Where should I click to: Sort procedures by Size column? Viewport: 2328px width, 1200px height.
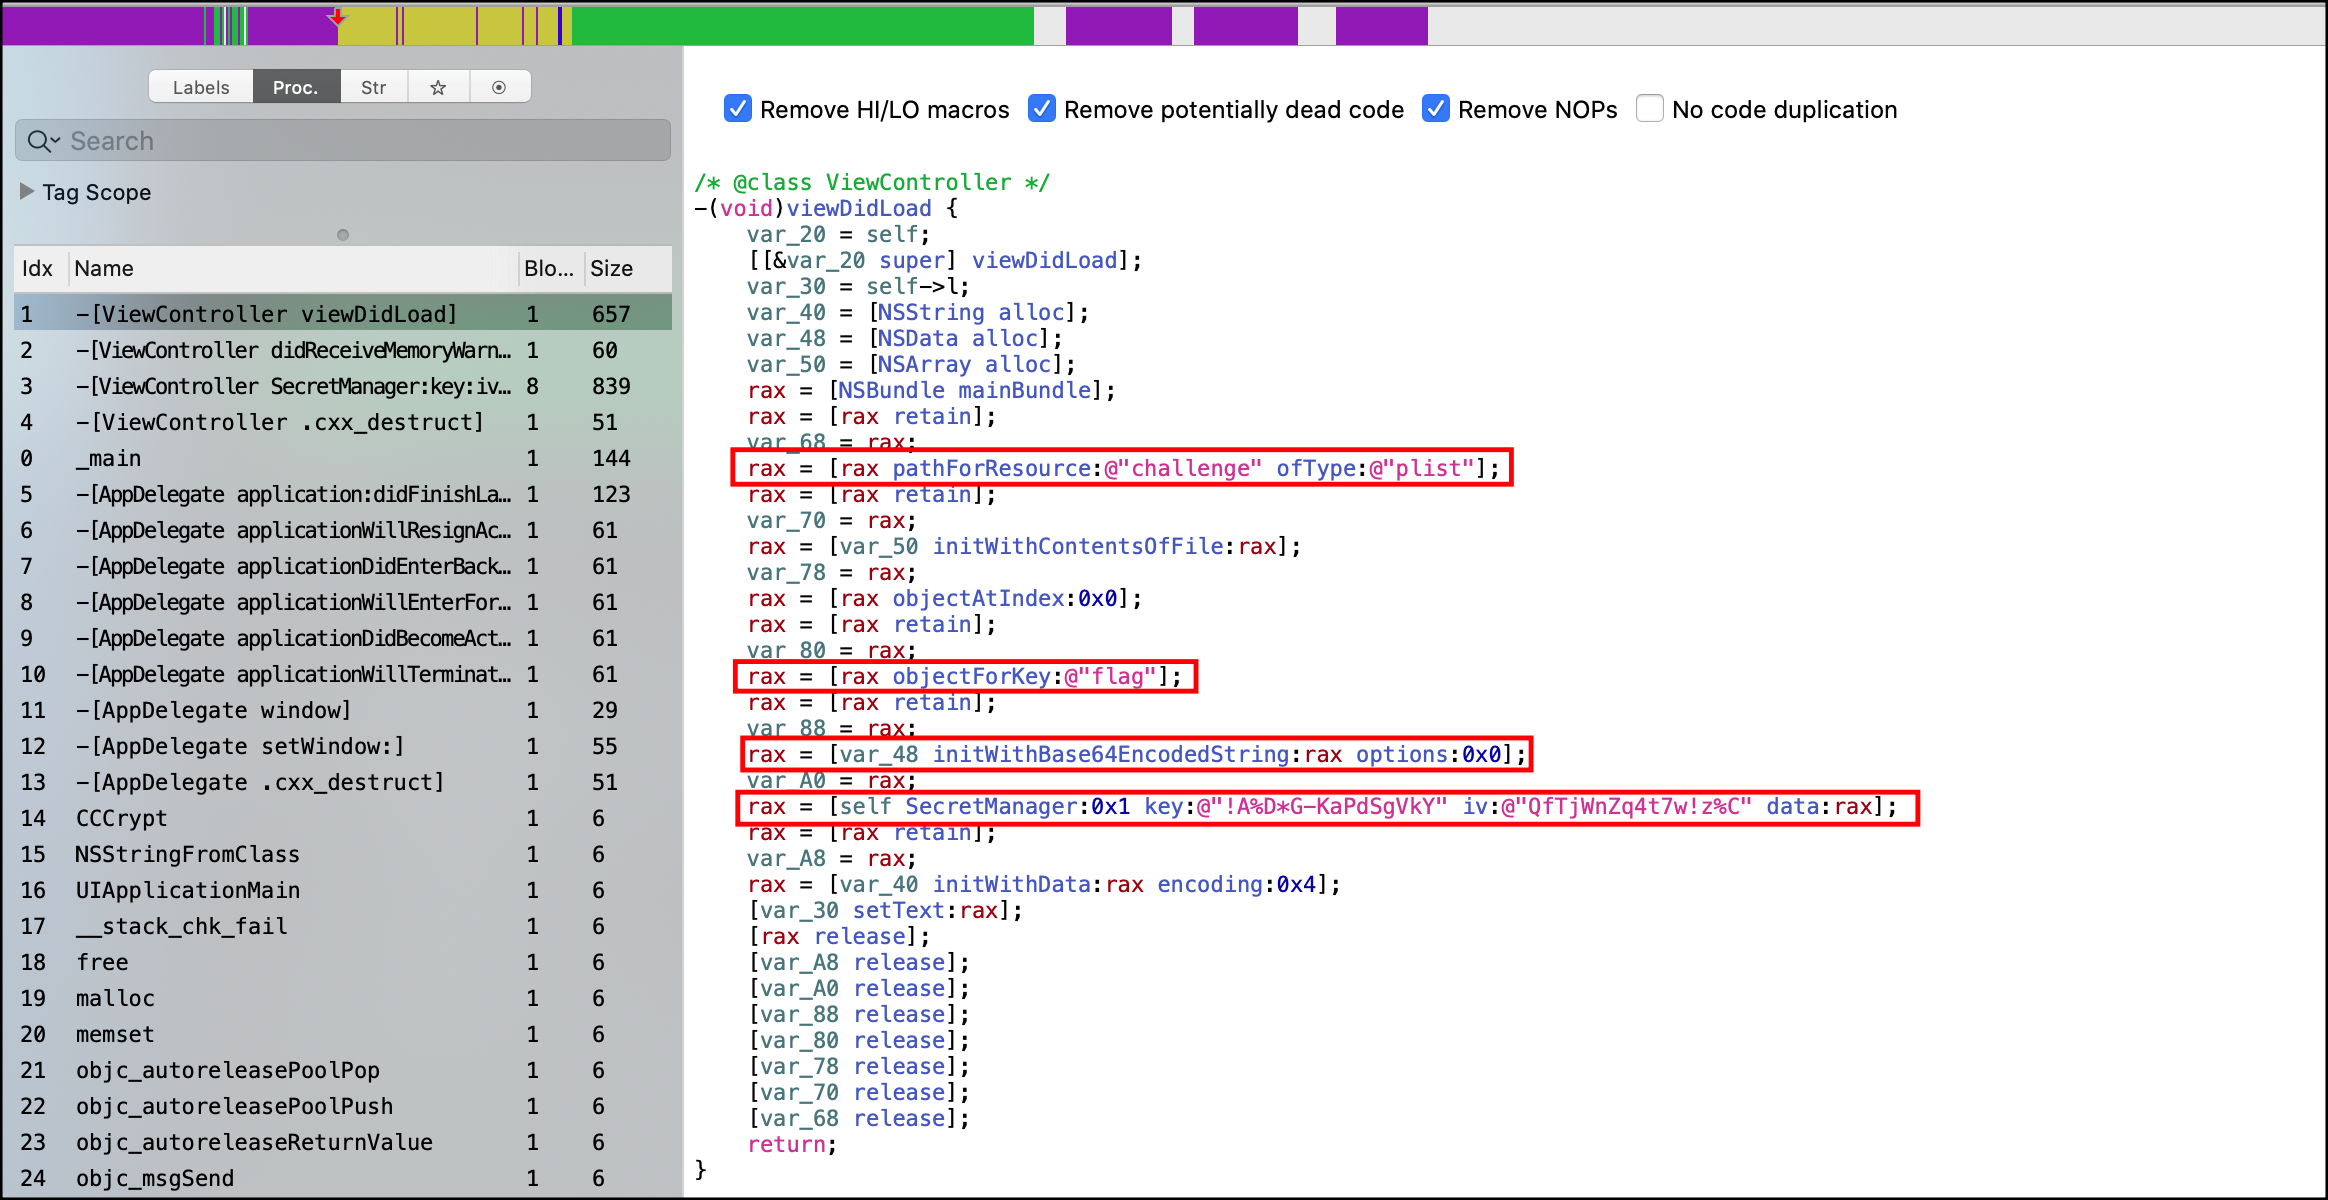click(611, 268)
